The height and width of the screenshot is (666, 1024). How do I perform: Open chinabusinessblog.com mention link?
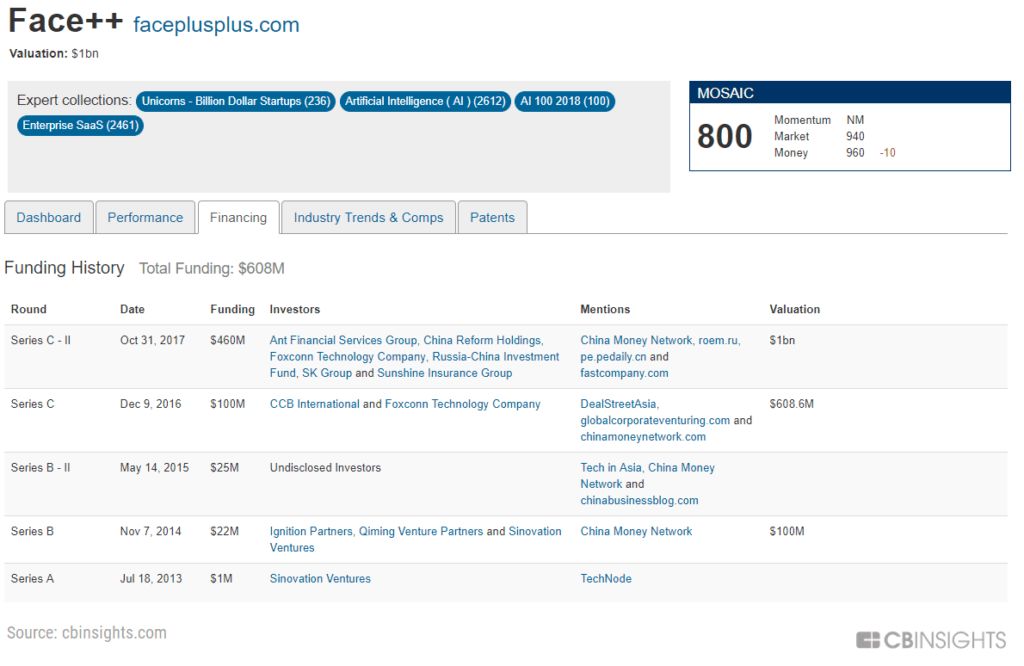point(639,500)
